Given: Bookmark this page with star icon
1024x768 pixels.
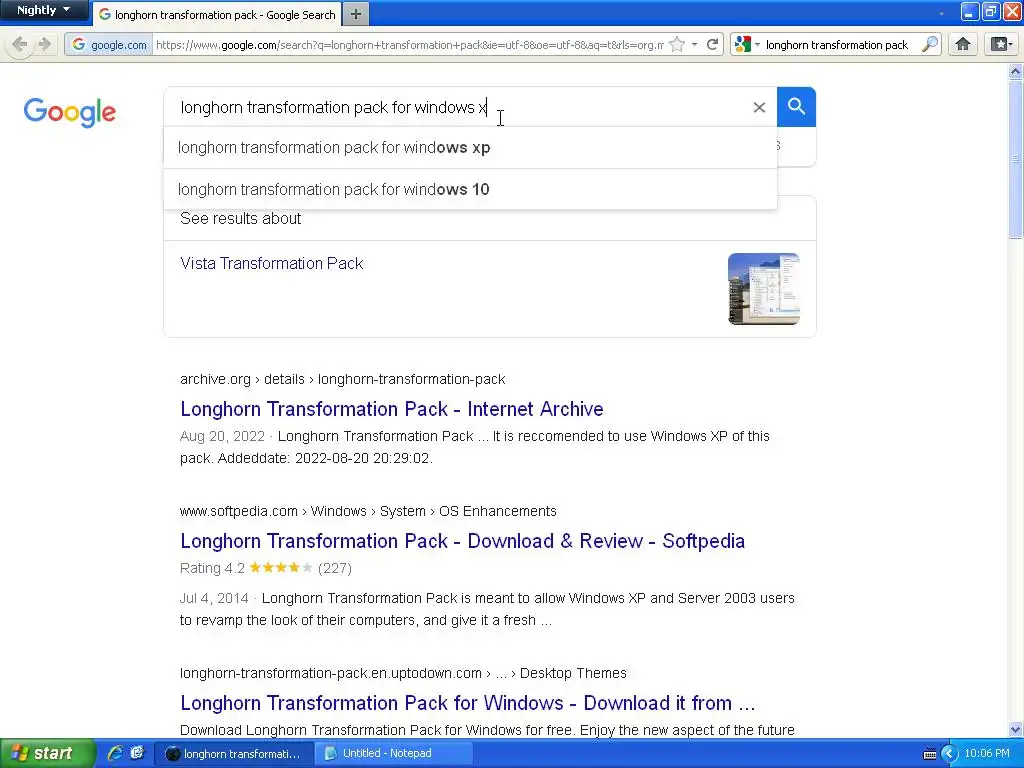Looking at the screenshot, I should (677, 44).
